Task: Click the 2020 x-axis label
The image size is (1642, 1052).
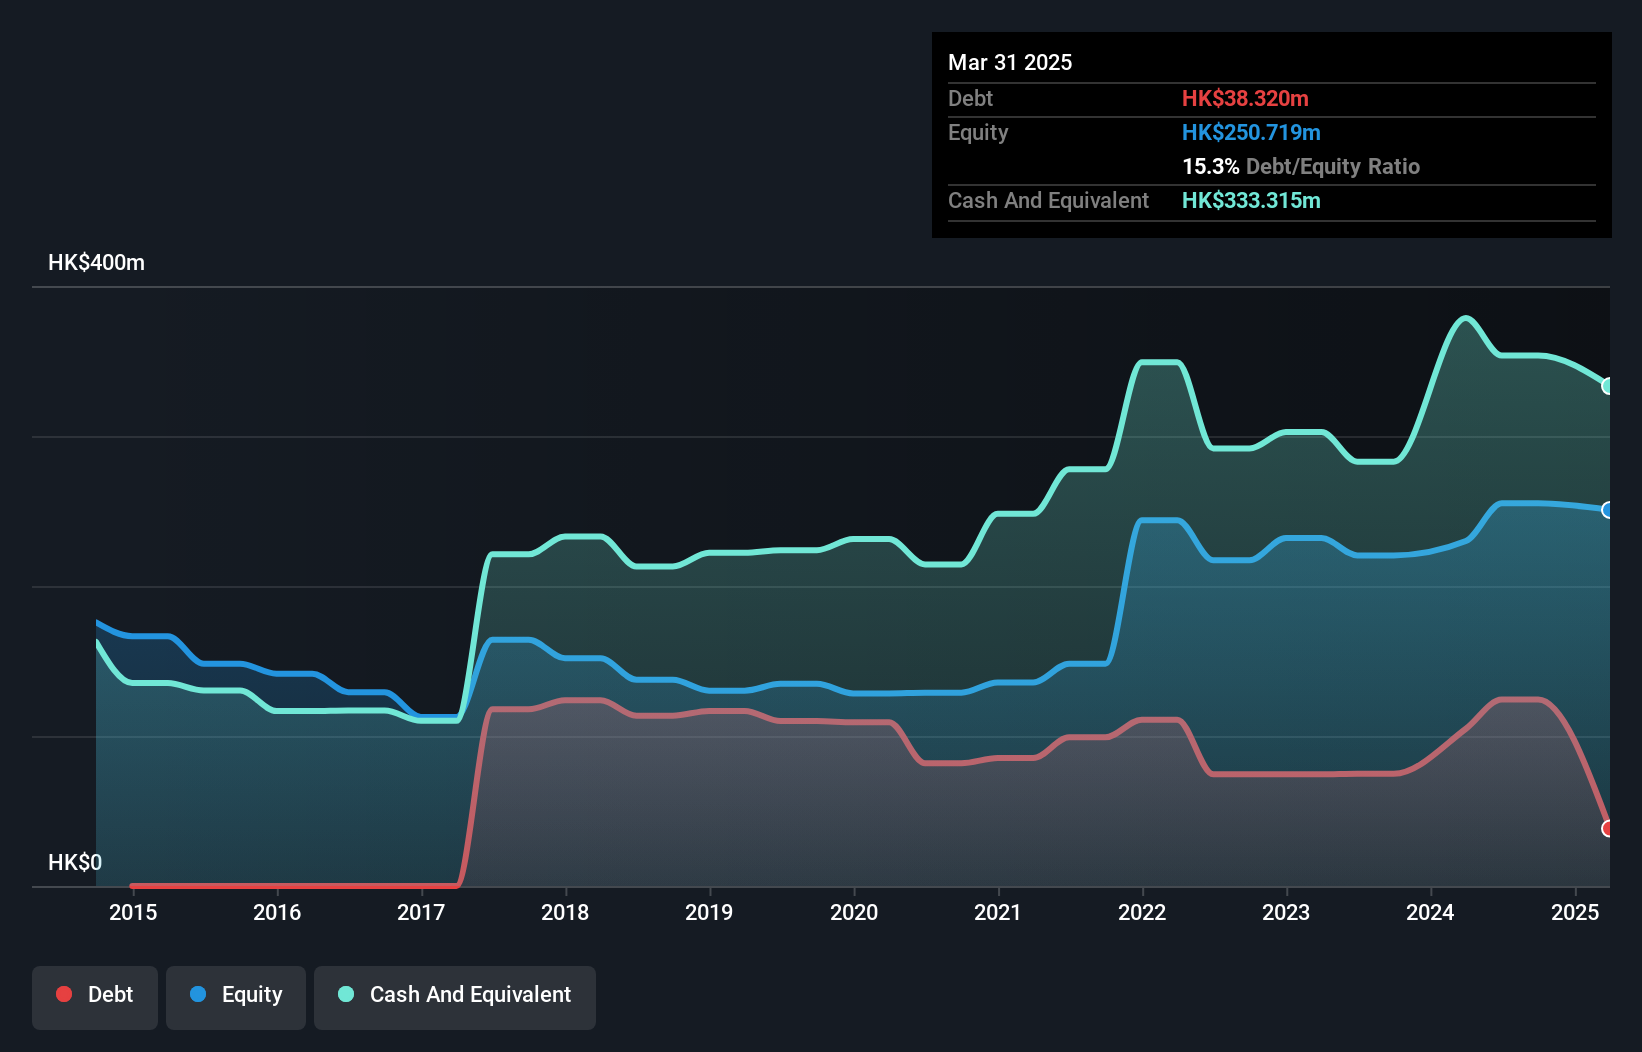Action: click(x=854, y=912)
